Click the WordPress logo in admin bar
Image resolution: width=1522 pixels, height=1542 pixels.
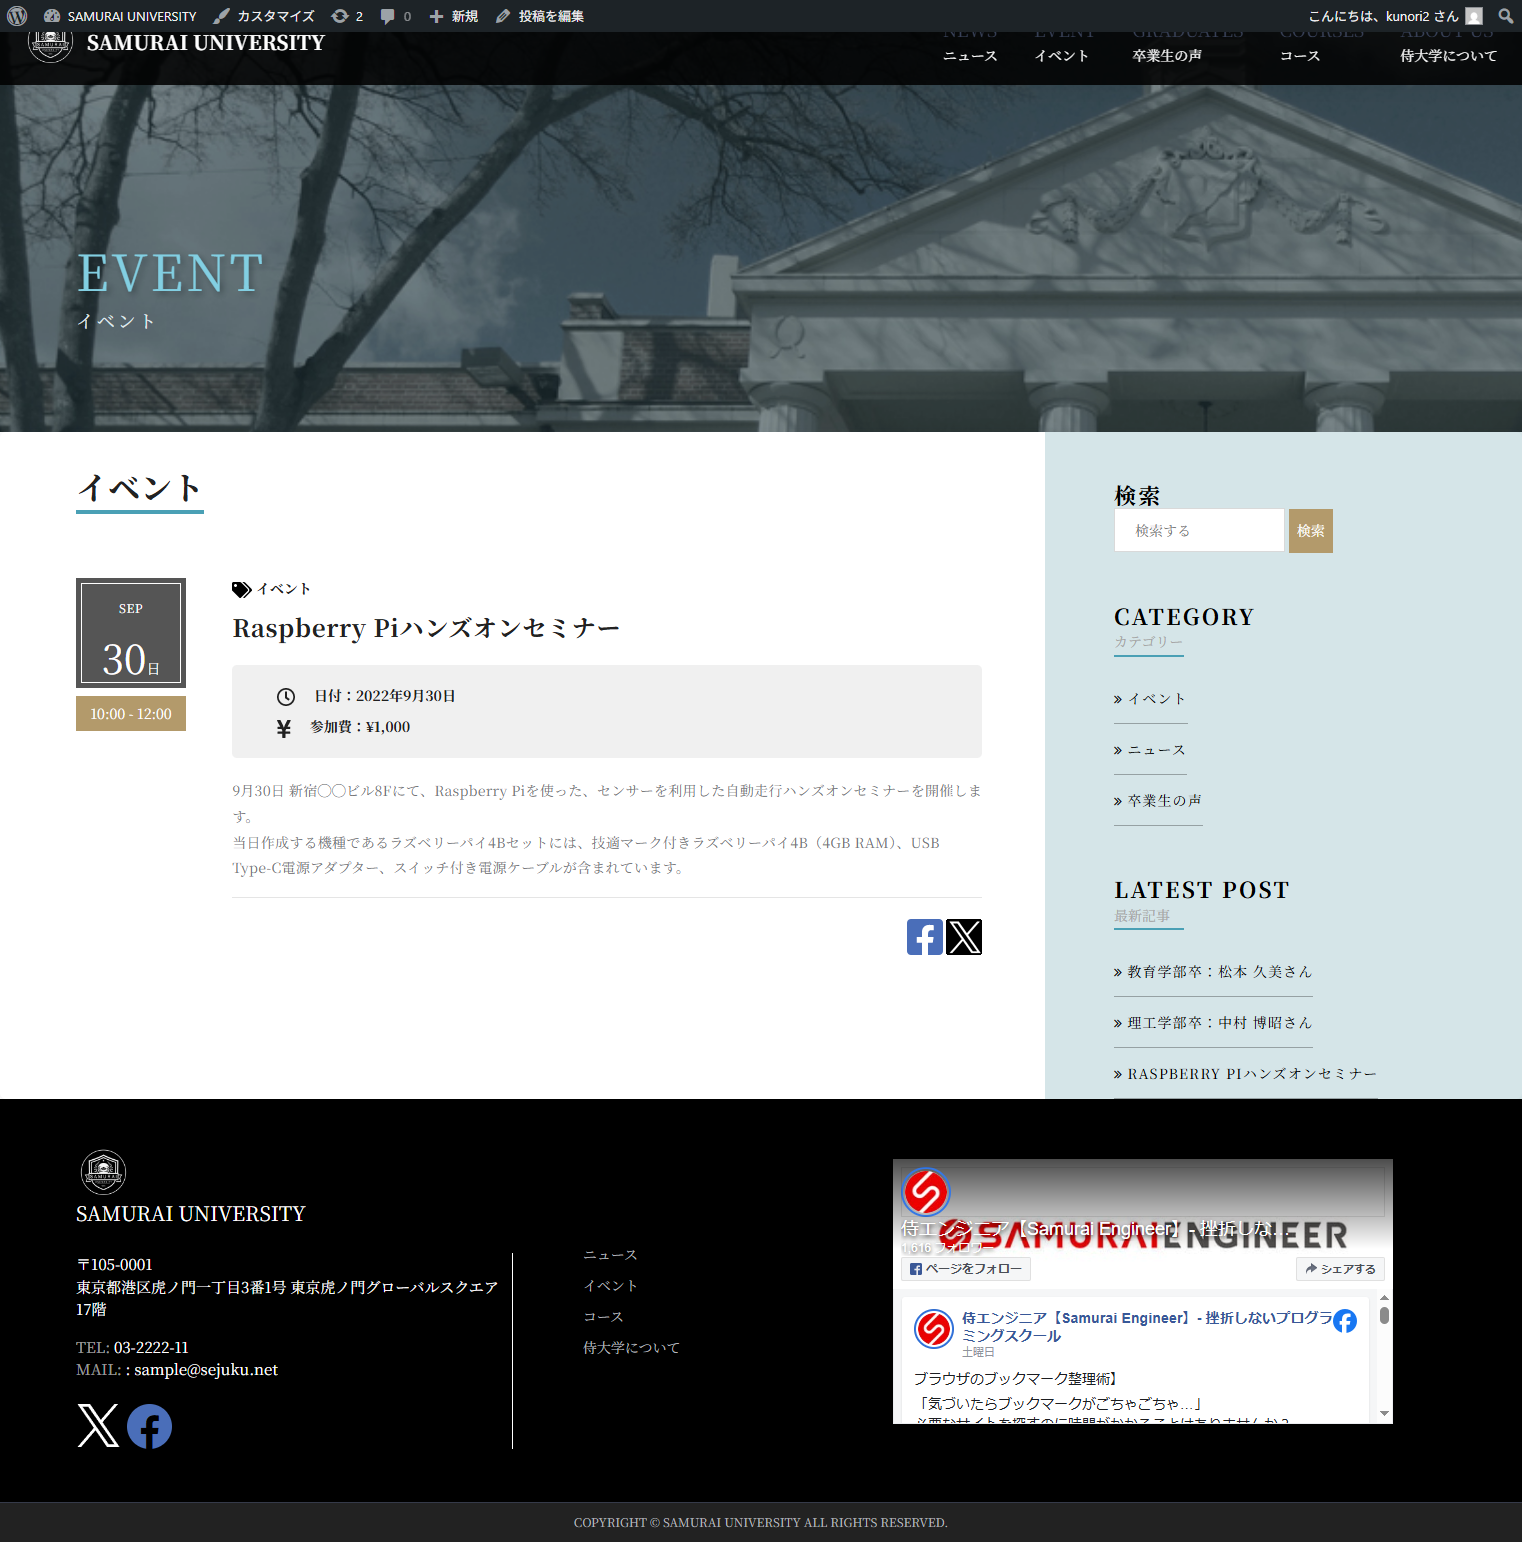[x=17, y=16]
